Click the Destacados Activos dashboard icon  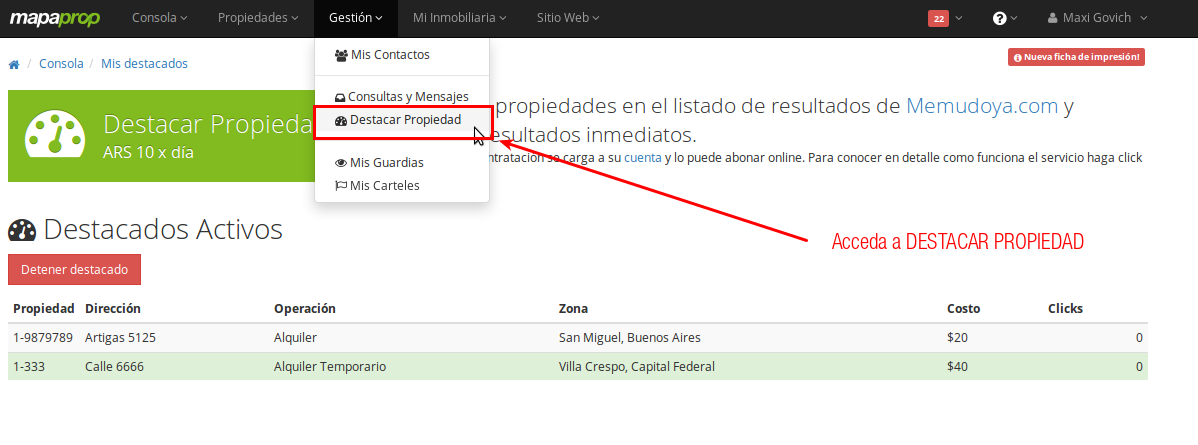pyautogui.click(x=22, y=229)
